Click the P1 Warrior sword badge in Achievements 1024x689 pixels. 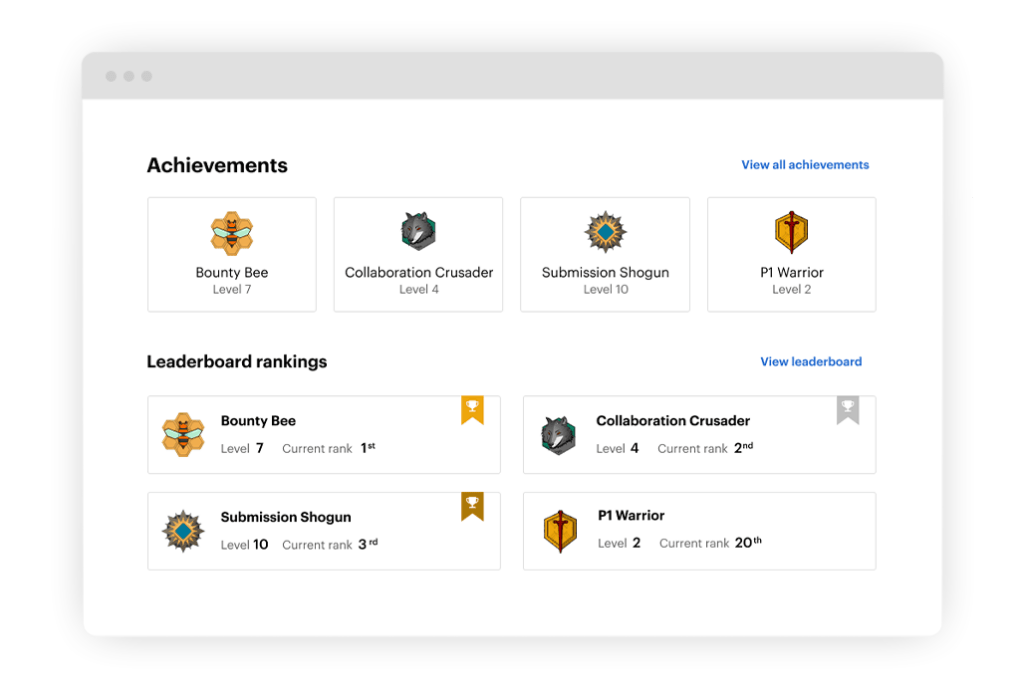click(x=791, y=232)
